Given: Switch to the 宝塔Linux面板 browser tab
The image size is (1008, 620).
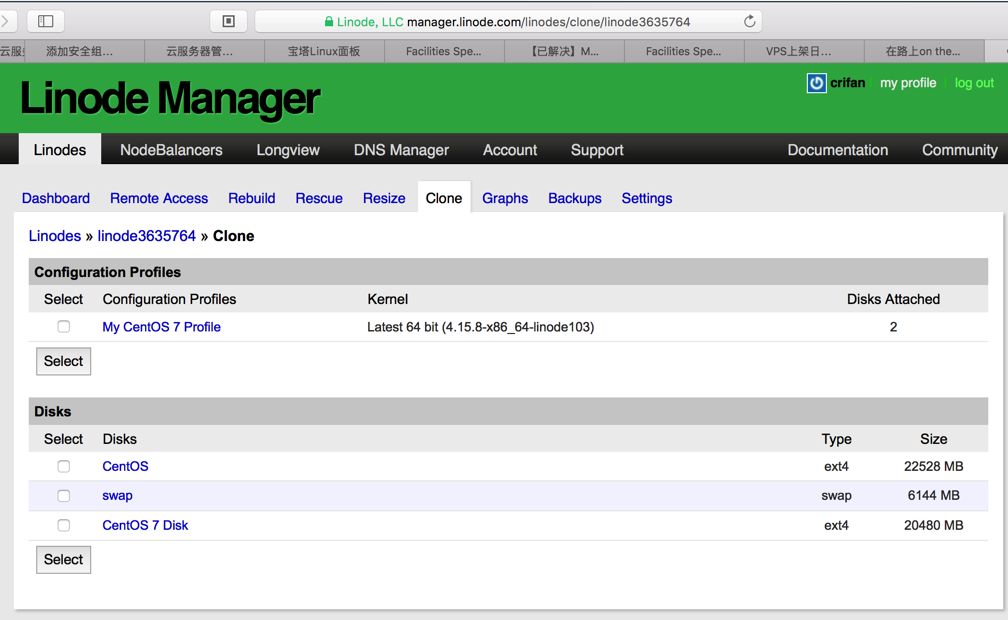Looking at the screenshot, I should click(x=324, y=51).
